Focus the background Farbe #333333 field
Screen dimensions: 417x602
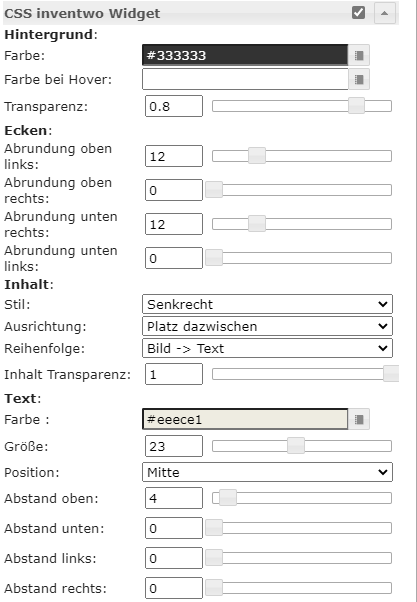coord(245,55)
